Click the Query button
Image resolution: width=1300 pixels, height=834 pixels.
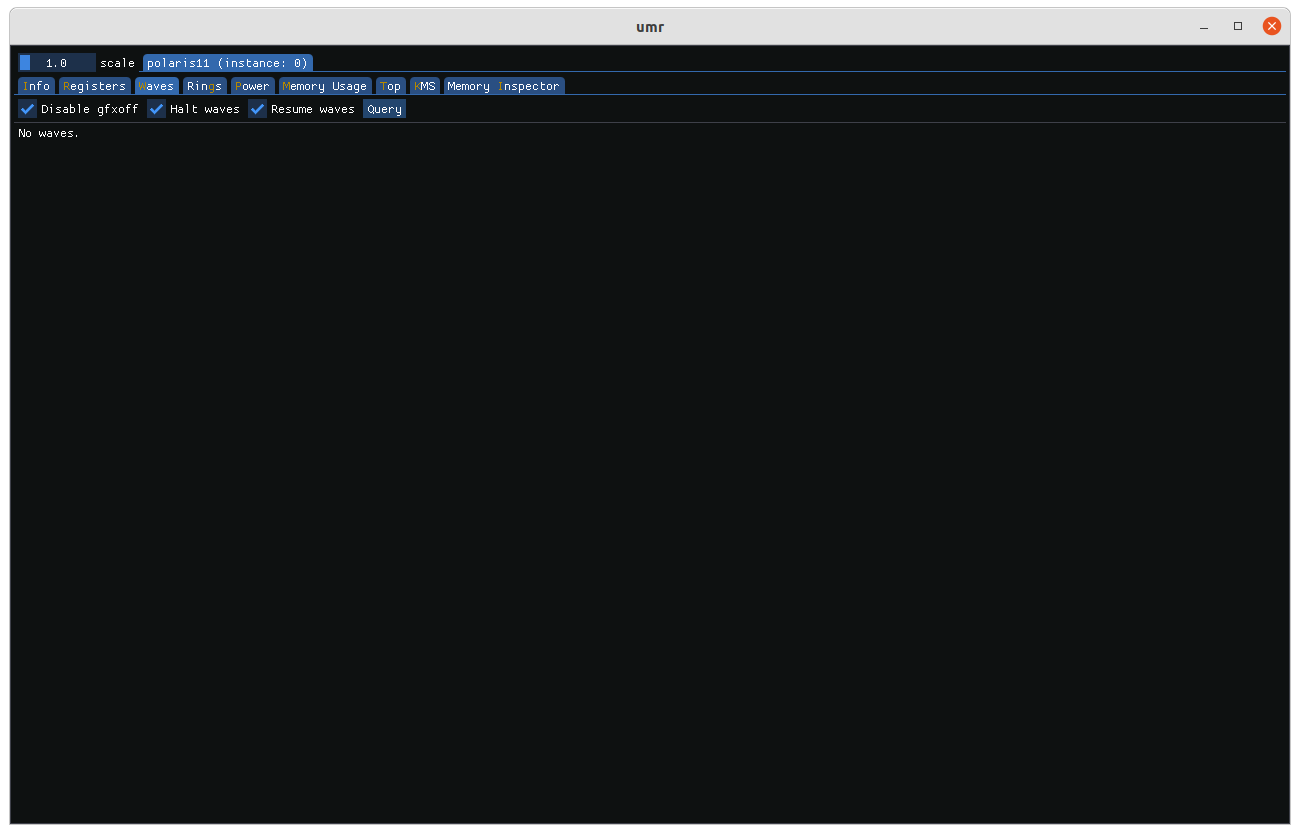(x=385, y=109)
